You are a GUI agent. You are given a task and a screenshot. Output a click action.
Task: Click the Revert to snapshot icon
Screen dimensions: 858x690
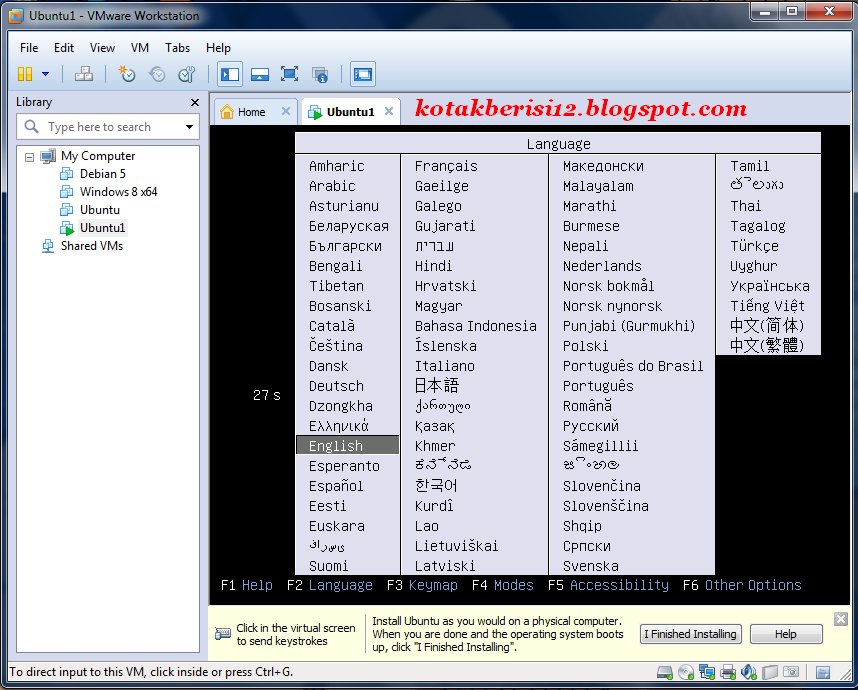click(x=157, y=74)
